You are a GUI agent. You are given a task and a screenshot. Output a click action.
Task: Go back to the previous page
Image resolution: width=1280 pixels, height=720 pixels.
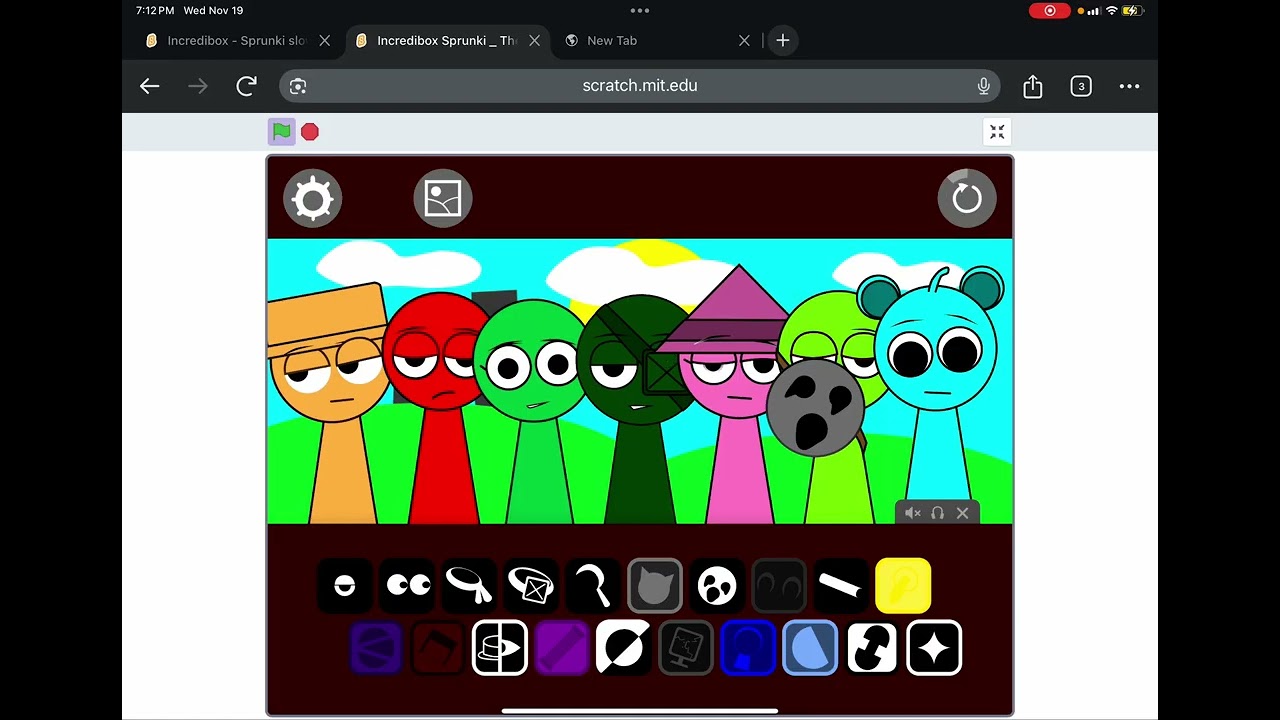click(x=149, y=86)
